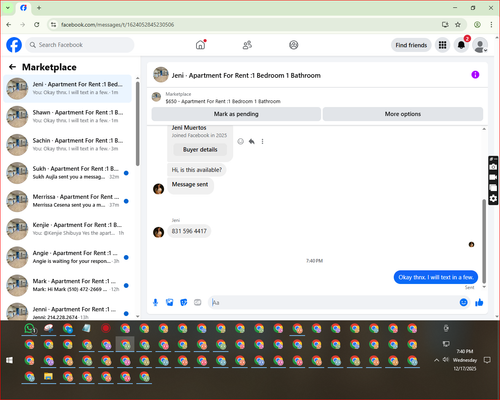Attach a photo with the image icon
Image resolution: width=500 pixels, height=400 pixels.
[170, 302]
